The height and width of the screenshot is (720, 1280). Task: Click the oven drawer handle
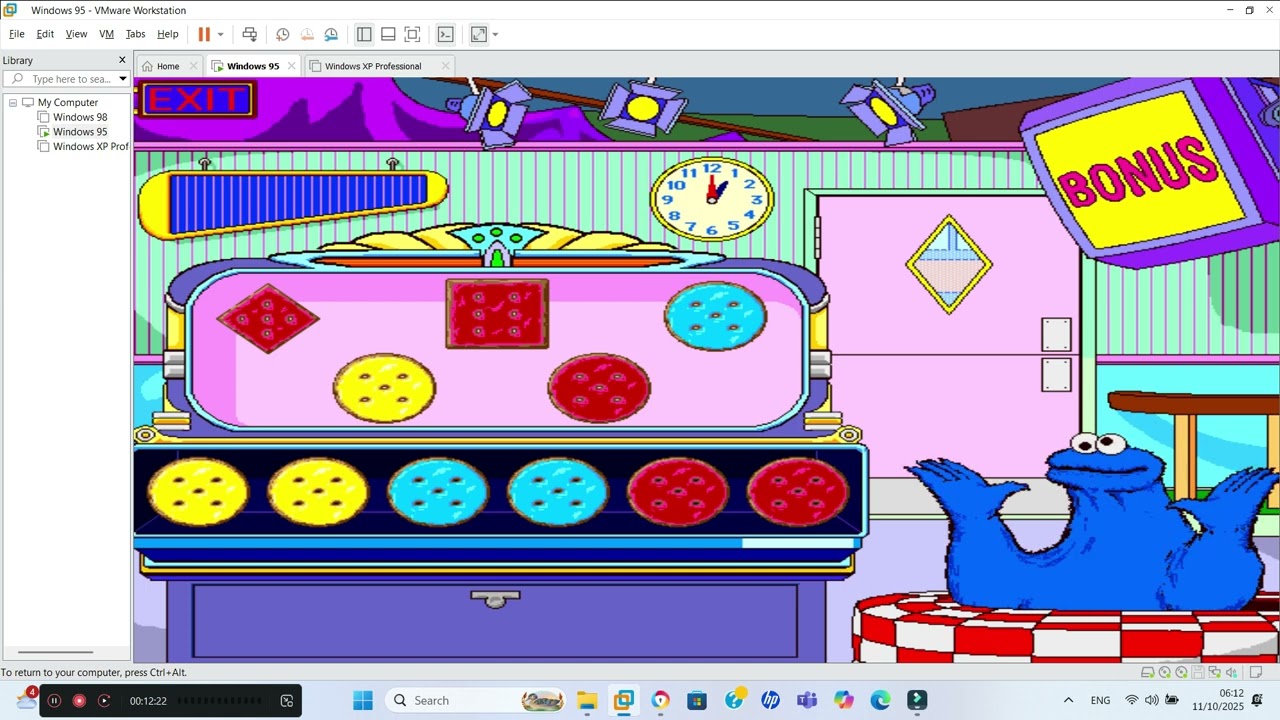[495, 597]
